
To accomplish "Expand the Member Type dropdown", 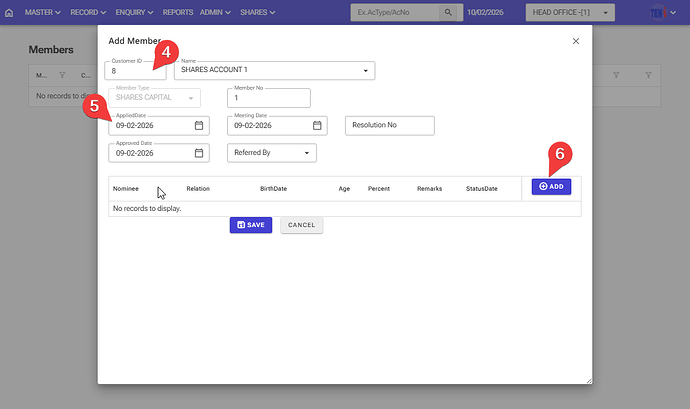I will click(191, 98).
